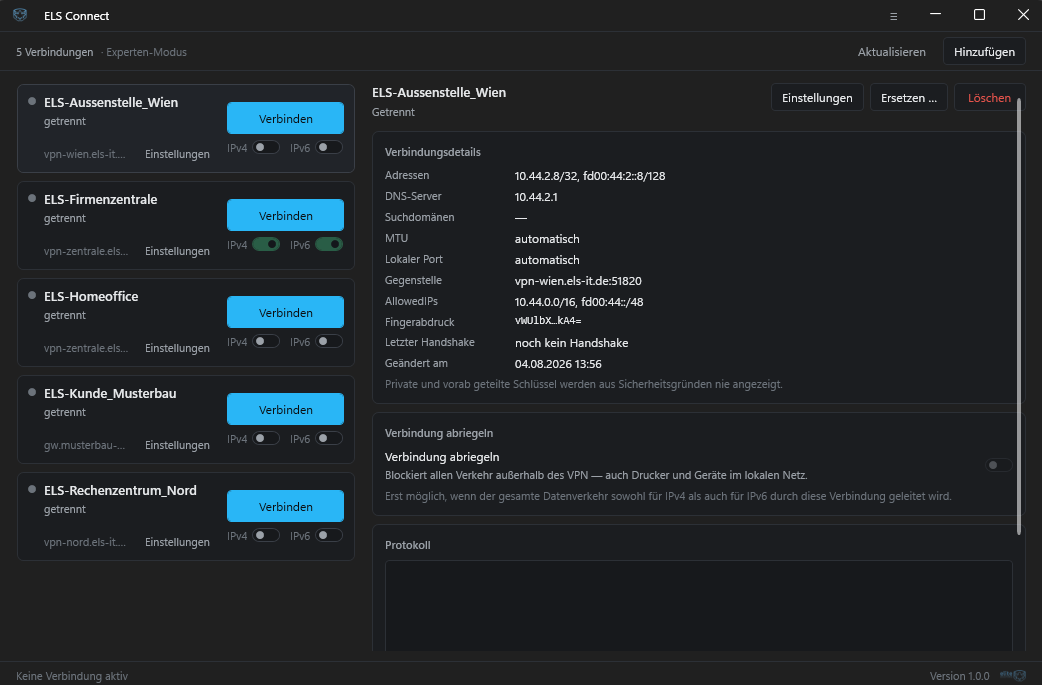Viewport: 1042px width, 685px height.
Task: Disable IPv6 for ELS-Firmenzentrale
Action: 329,245
